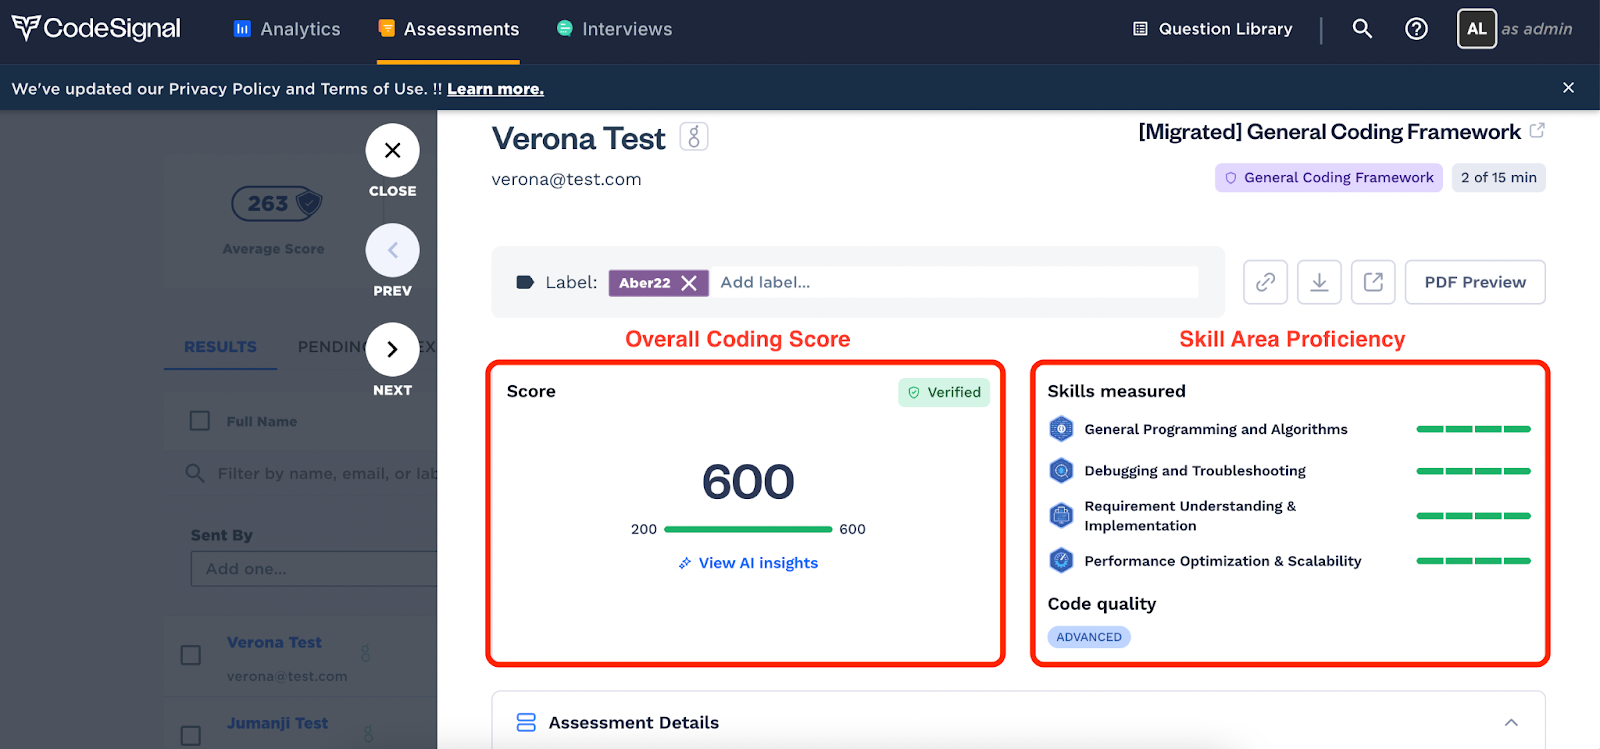Switch to the RESULTS tab
Image resolution: width=1600 pixels, height=749 pixels.
coord(220,347)
